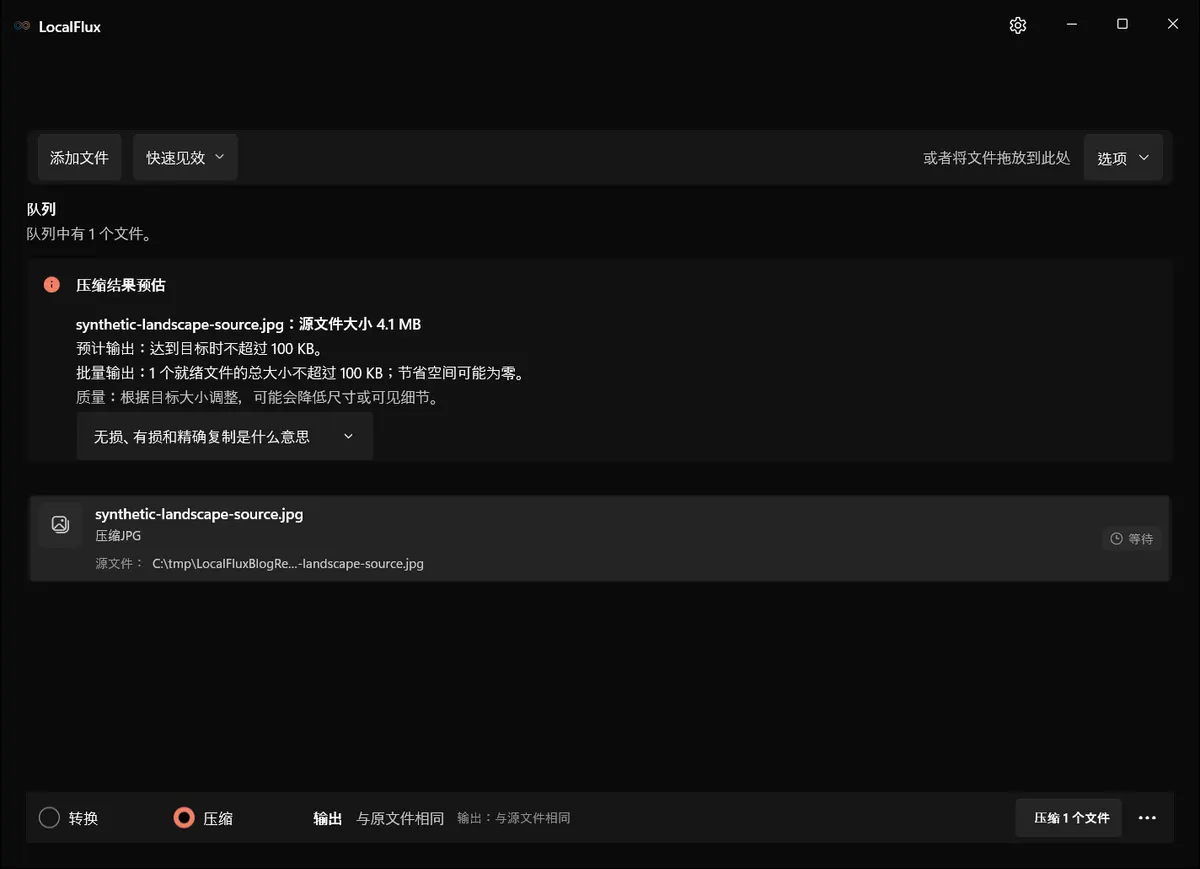
Task: Click the 源文件大小 4.1 MB line
Action: tap(248, 324)
